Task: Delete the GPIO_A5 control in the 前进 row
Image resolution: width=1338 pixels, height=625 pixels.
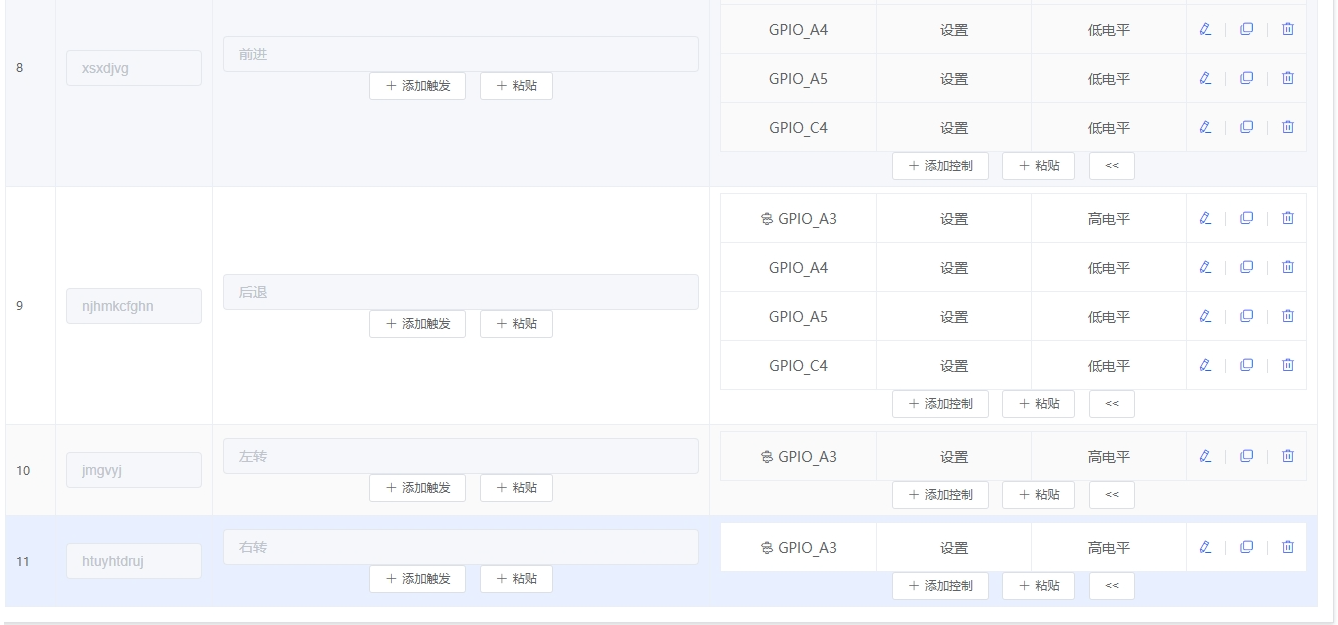Action: 1287,78
